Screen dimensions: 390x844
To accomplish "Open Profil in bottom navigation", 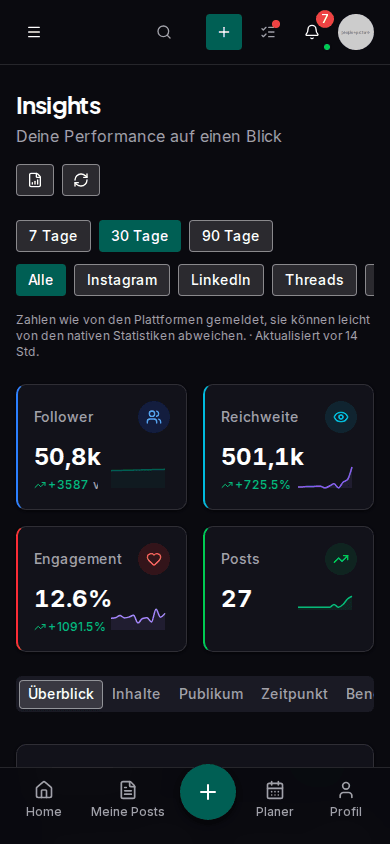I will point(346,799).
